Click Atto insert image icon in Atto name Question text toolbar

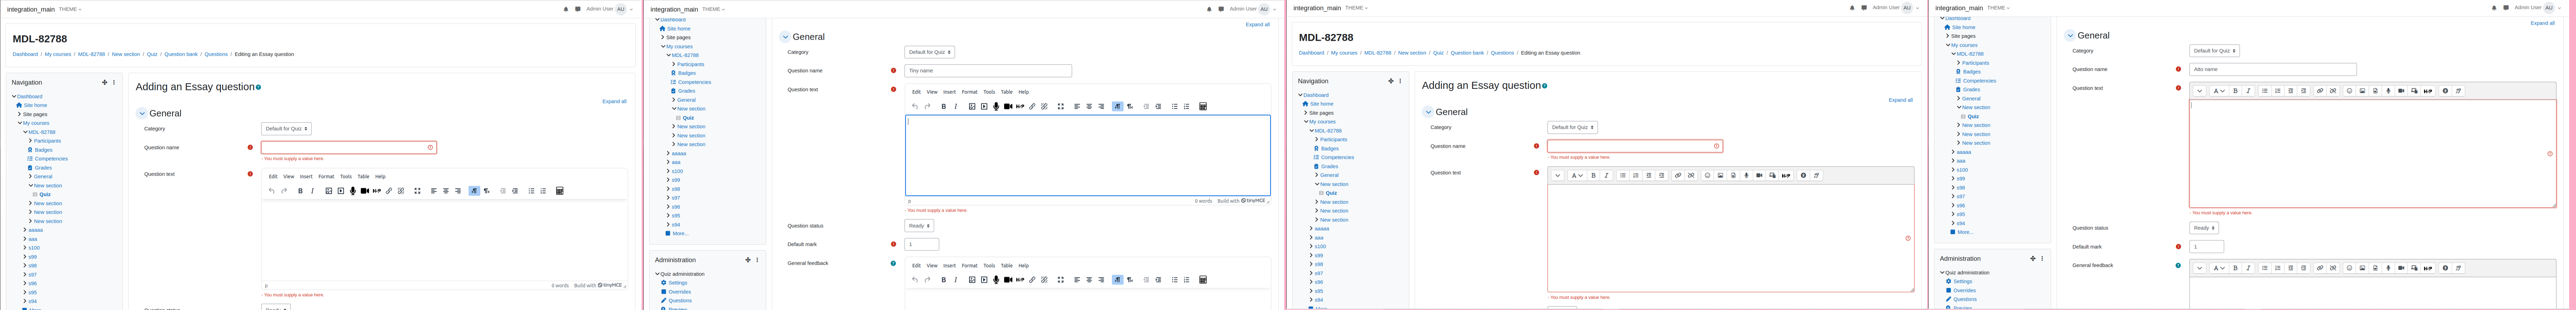point(2362,91)
